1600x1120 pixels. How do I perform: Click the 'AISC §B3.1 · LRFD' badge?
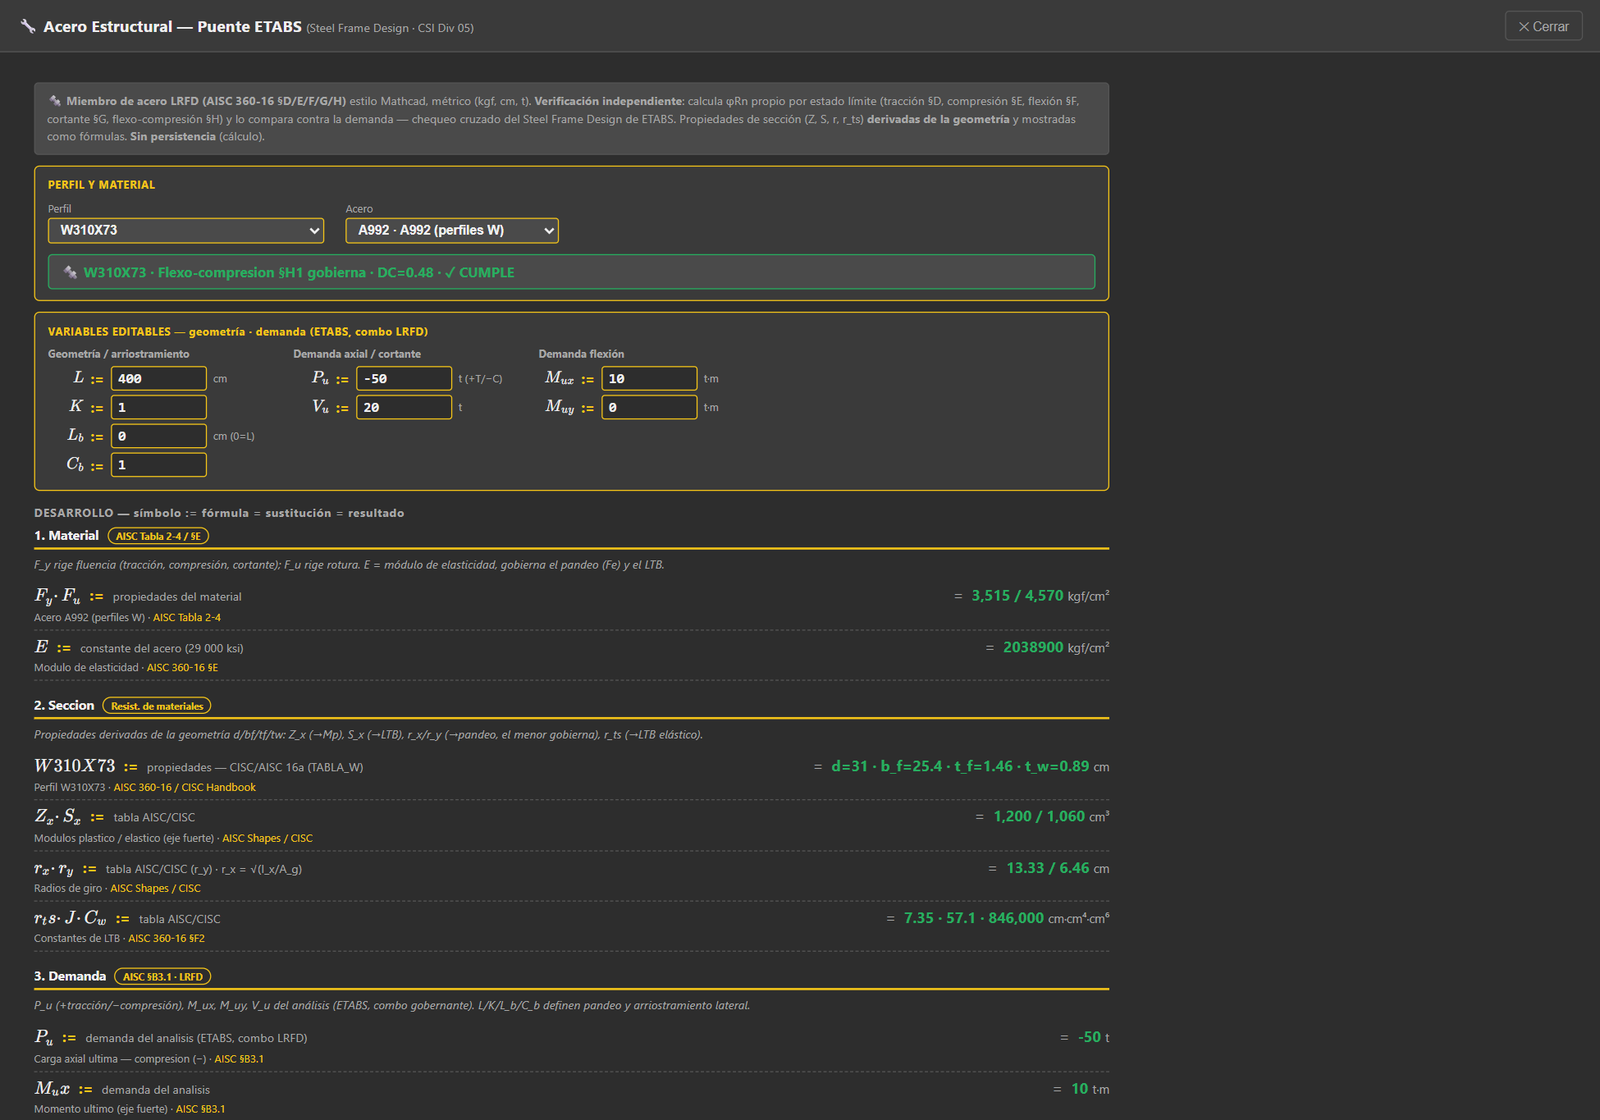coord(163,977)
